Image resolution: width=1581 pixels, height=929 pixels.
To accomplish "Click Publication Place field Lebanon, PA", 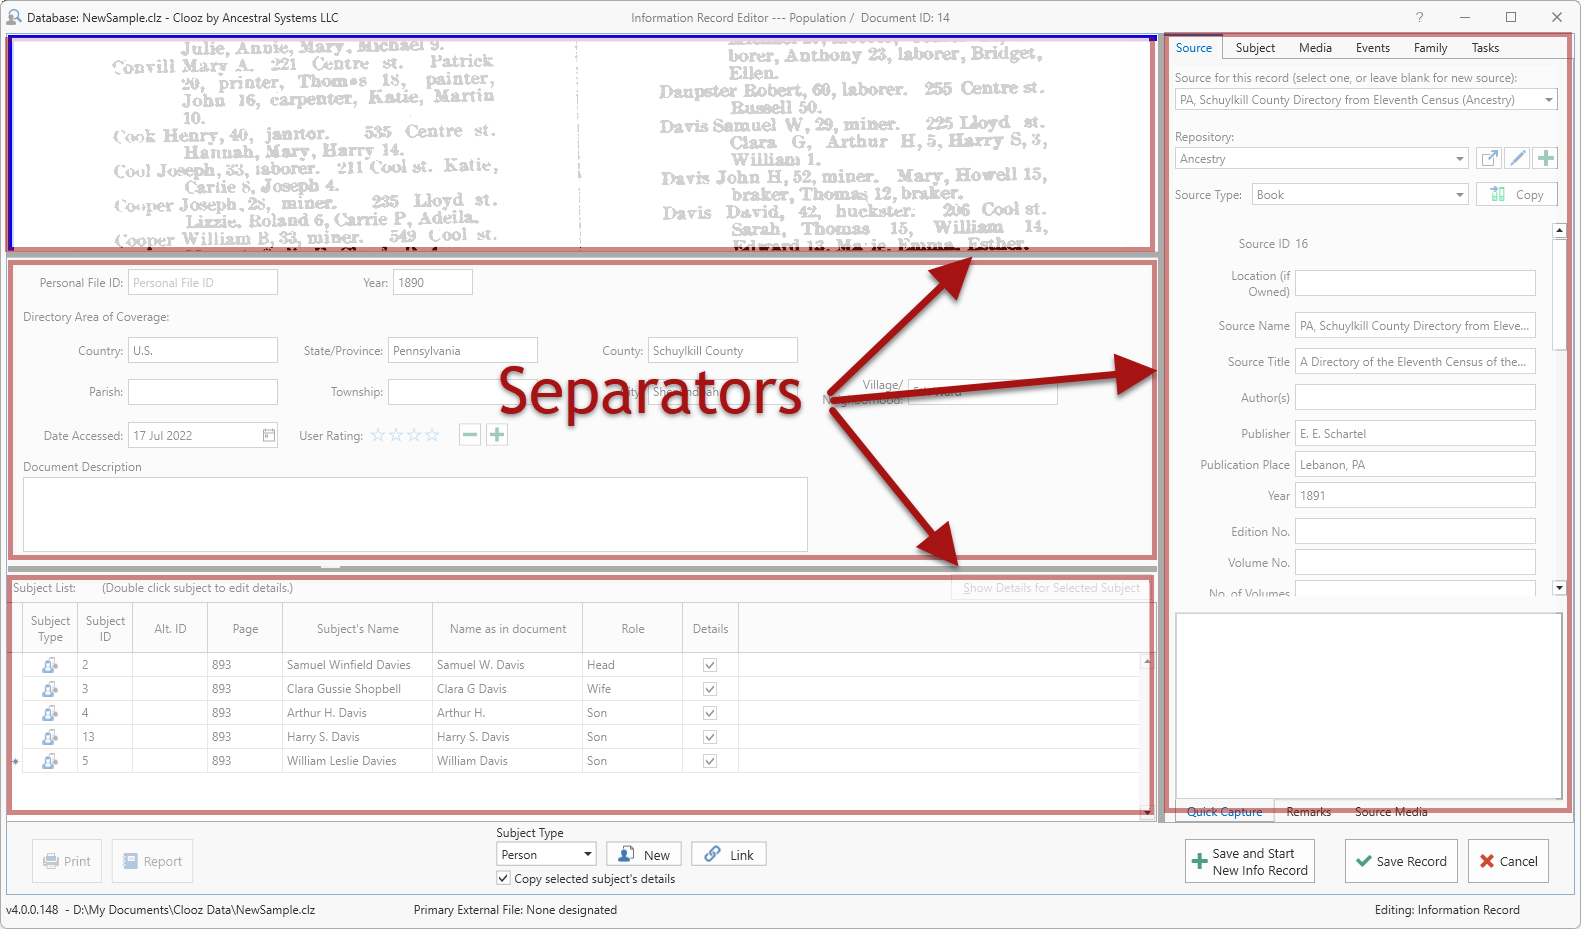I will [x=1415, y=465].
